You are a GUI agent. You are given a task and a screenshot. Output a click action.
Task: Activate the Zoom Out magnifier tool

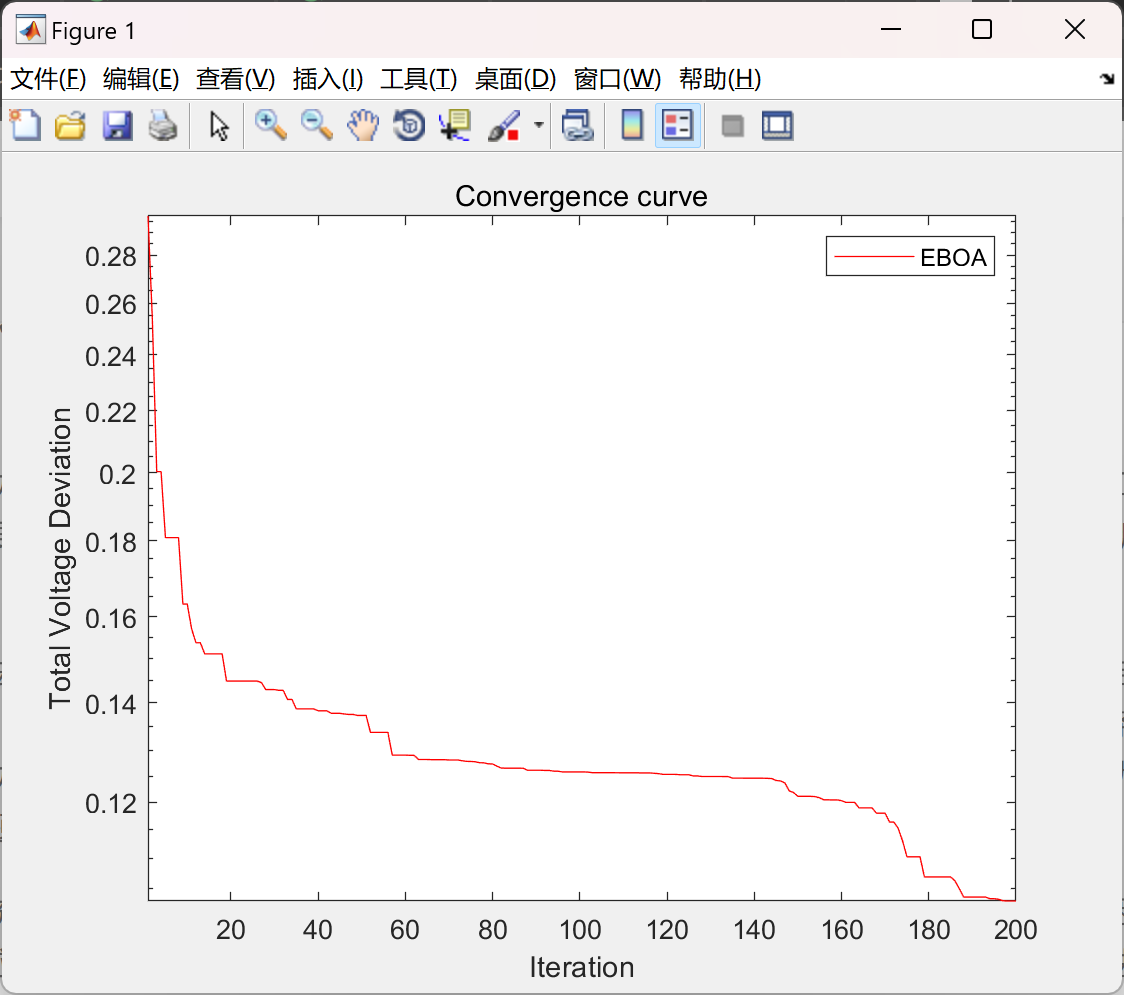pos(317,125)
